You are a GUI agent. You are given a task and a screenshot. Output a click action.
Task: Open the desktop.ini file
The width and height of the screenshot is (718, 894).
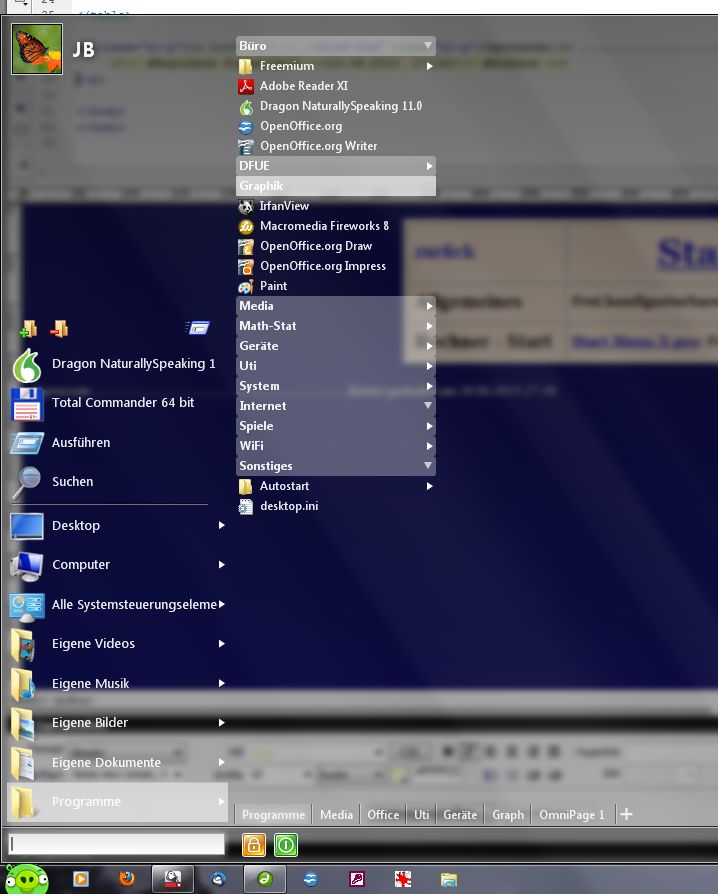(x=336, y=506)
